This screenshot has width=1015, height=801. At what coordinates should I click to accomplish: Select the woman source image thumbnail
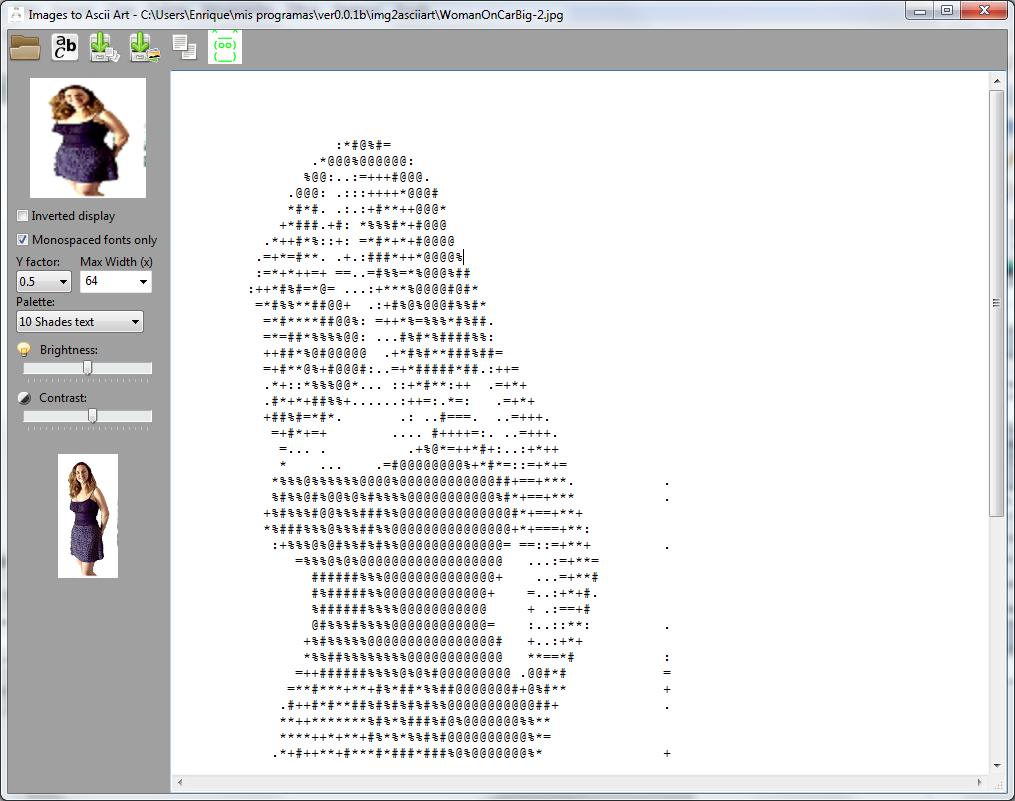tap(87, 137)
